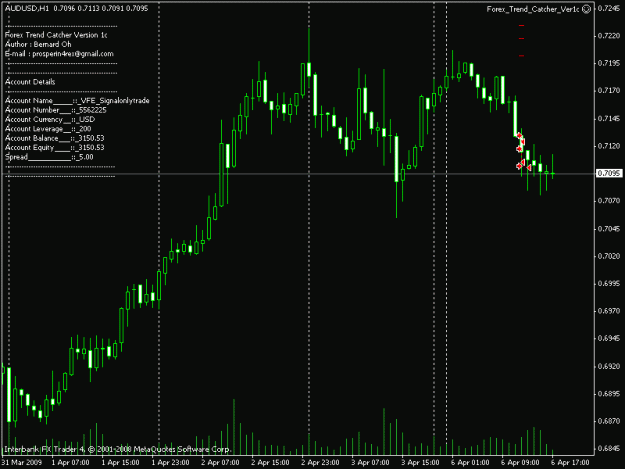Click the 0.7120 price scale label

[x=609, y=146]
